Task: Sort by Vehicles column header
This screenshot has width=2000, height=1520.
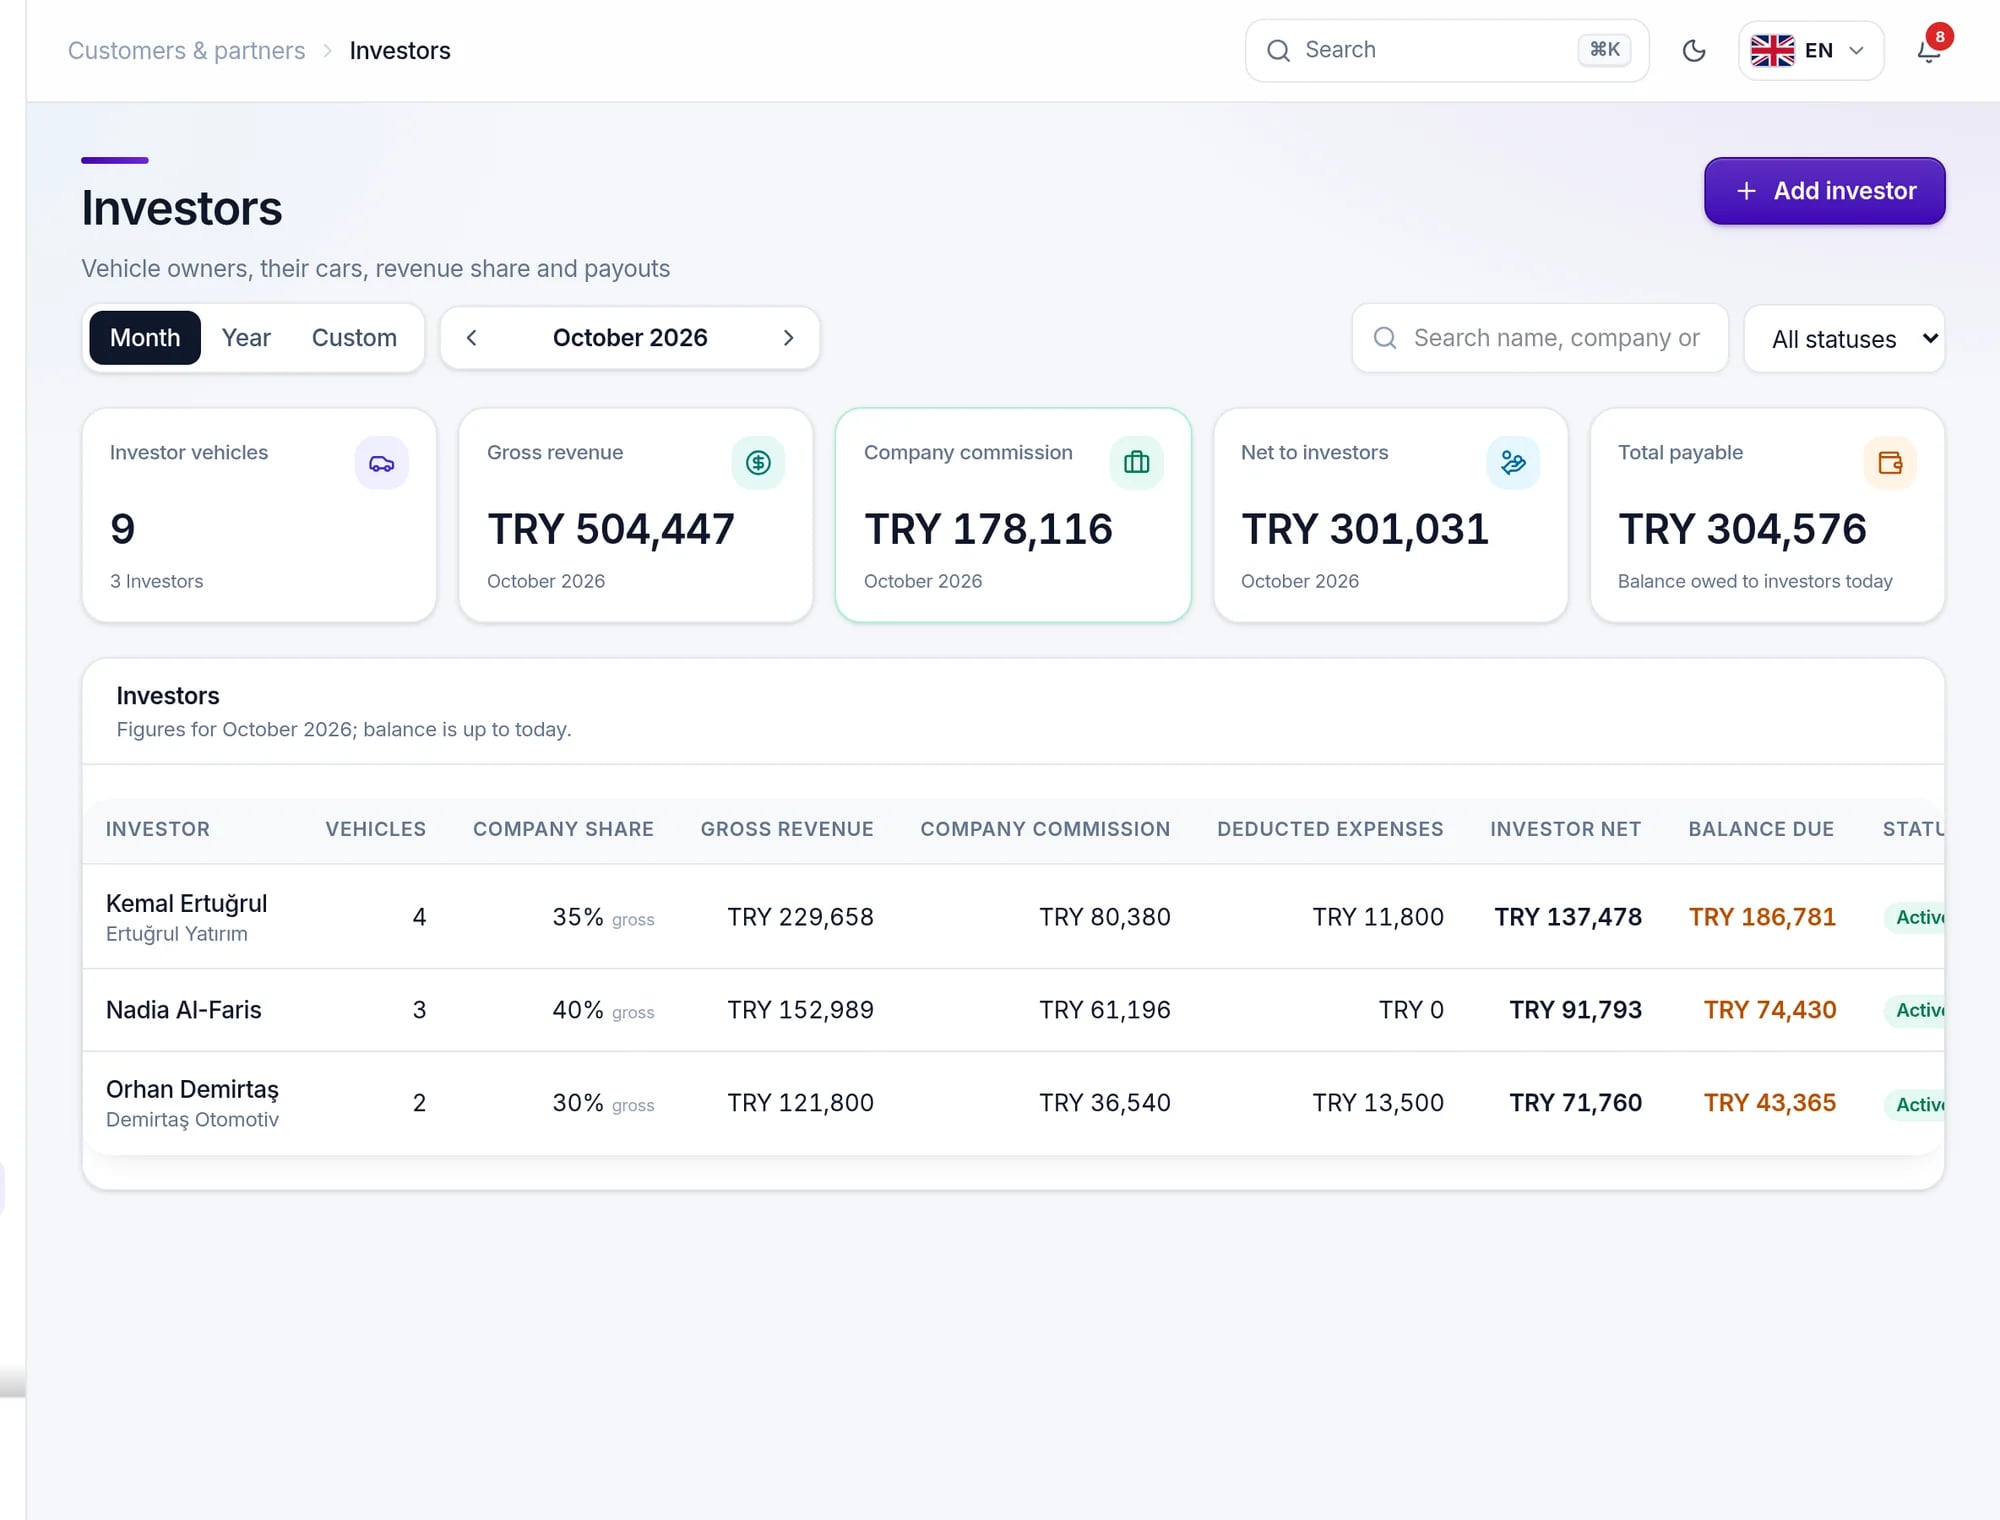Action: click(x=375, y=829)
